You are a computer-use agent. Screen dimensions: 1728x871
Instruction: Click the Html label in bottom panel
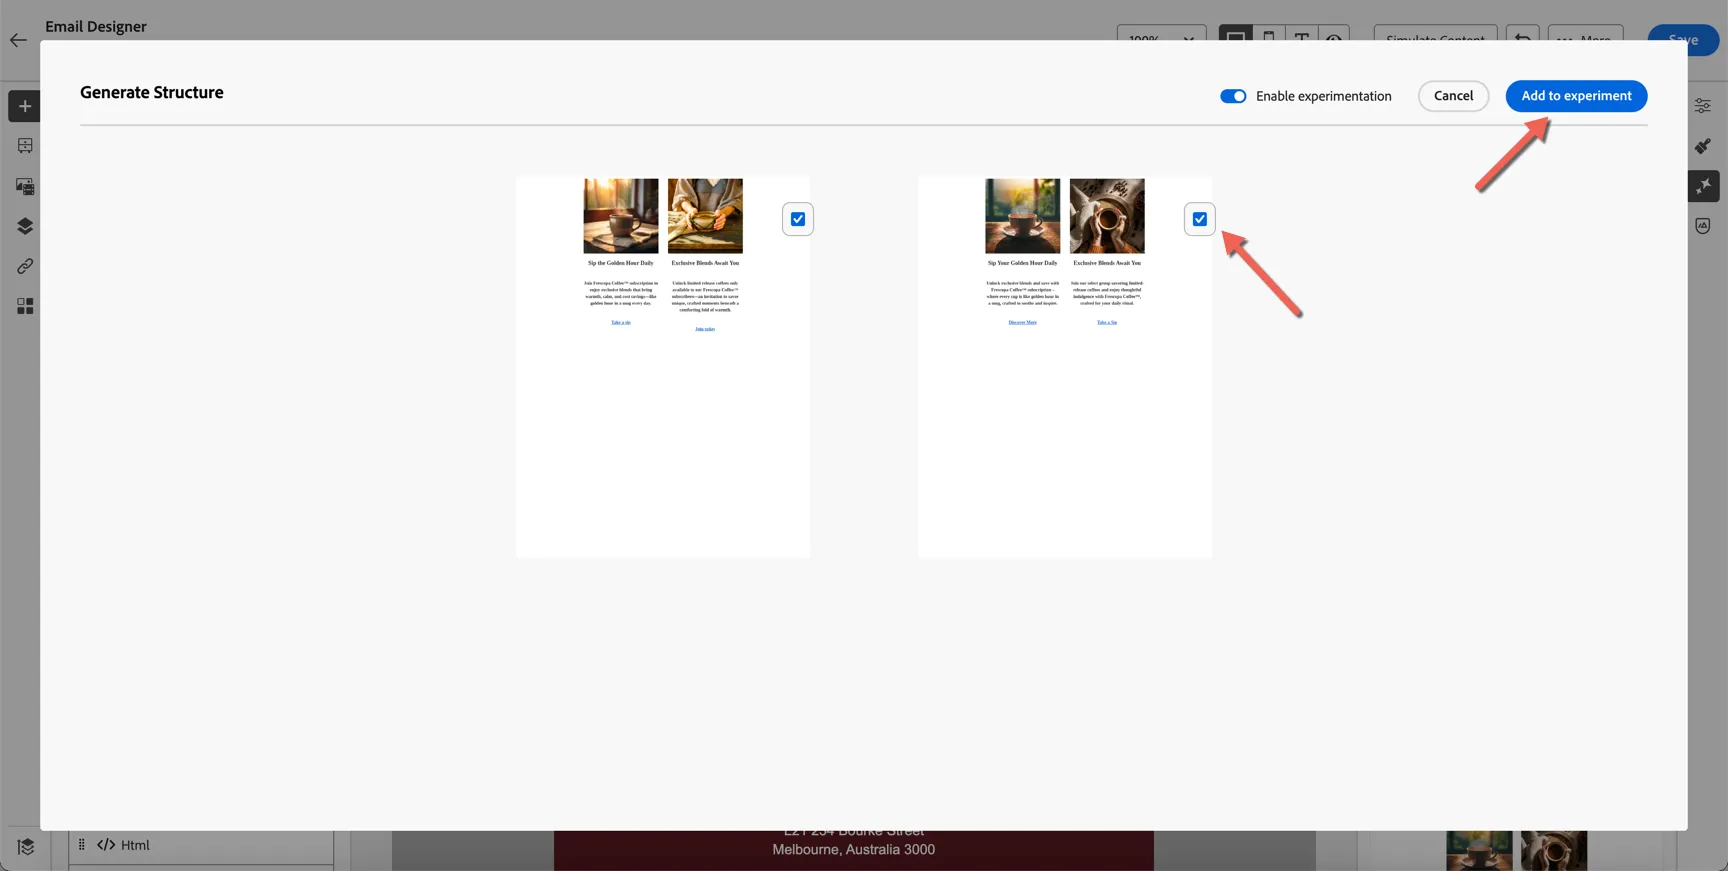coord(135,845)
